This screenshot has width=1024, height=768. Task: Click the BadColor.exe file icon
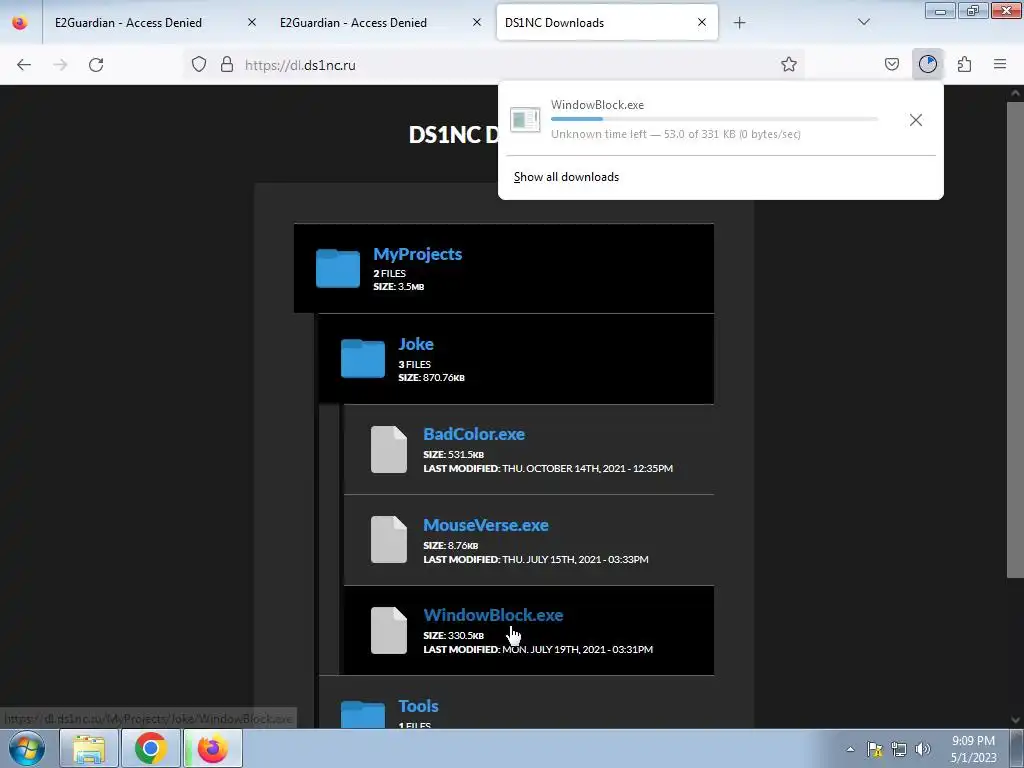(x=389, y=449)
